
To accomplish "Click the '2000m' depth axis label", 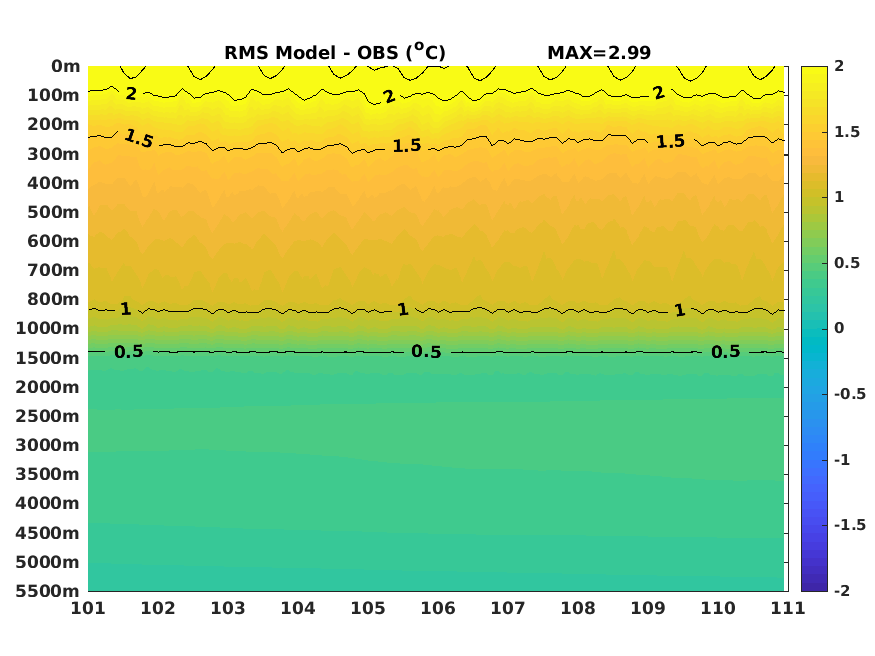I will [48, 387].
